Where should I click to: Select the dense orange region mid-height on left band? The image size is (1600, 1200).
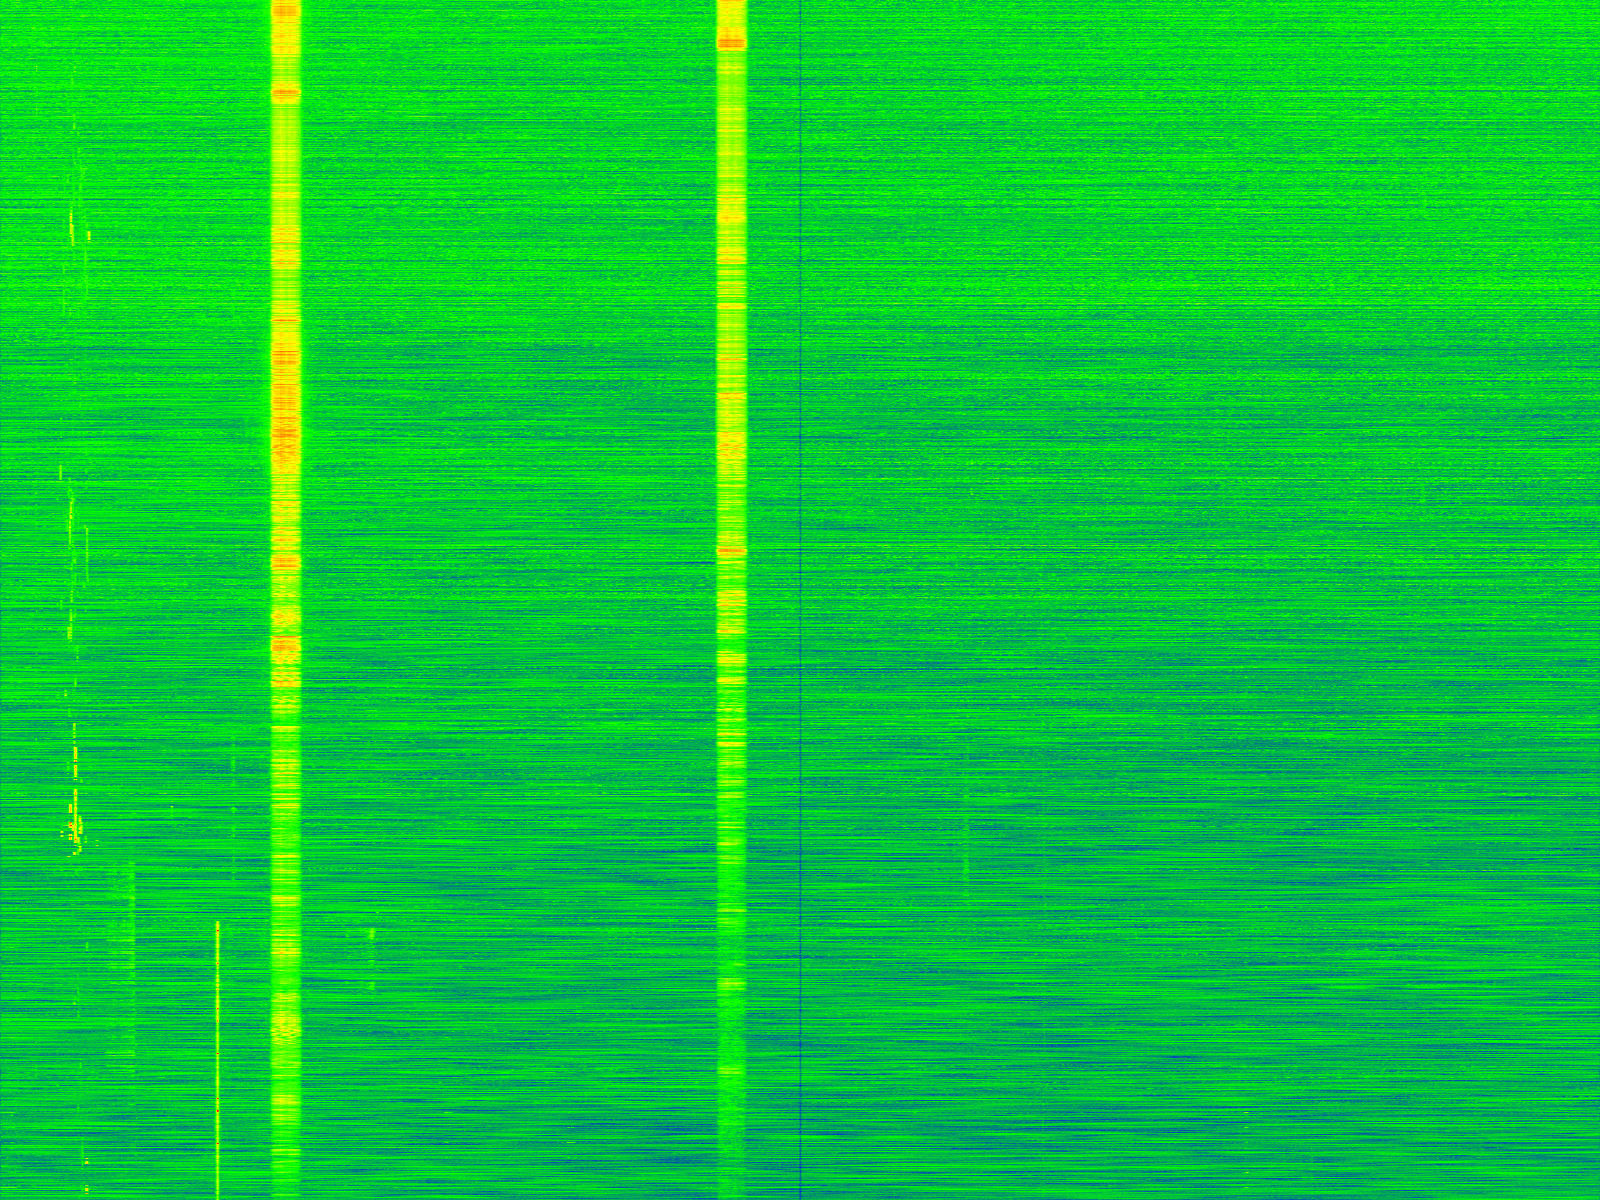(x=286, y=420)
